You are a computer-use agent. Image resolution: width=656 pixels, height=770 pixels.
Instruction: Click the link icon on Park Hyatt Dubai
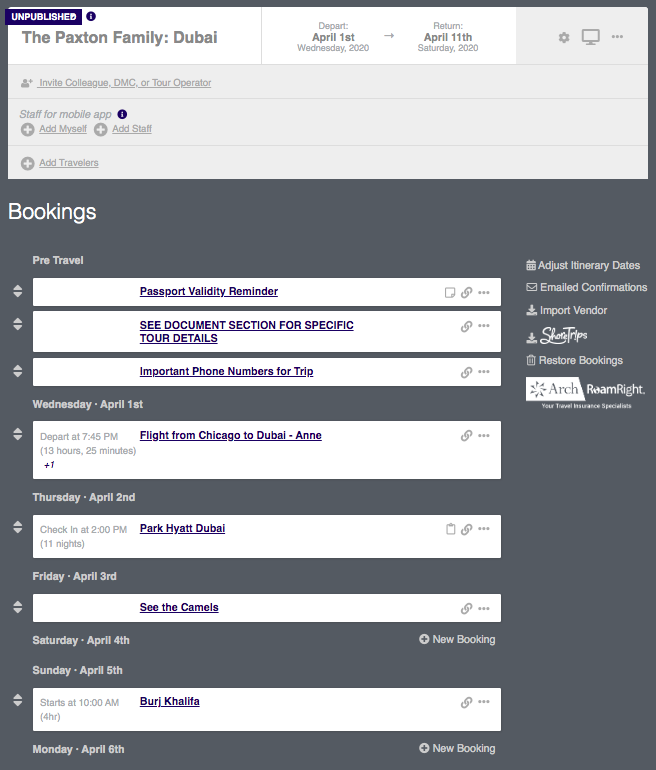(x=466, y=529)
